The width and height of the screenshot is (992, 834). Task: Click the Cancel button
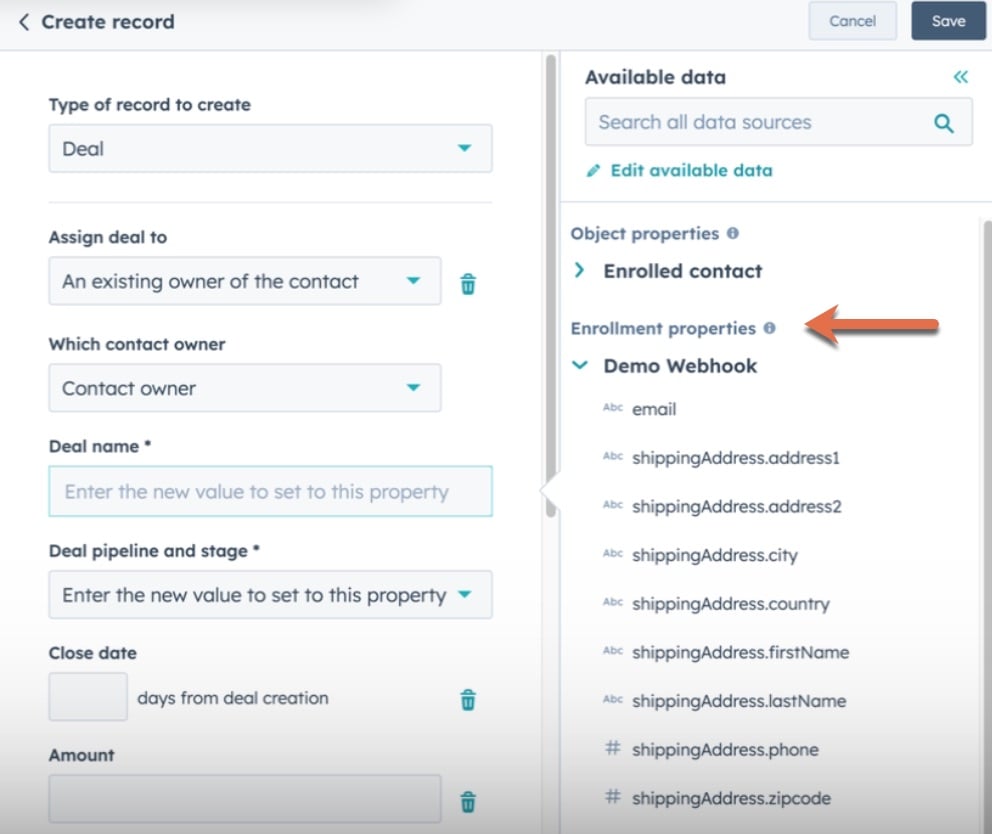click(x=852, y=20)
